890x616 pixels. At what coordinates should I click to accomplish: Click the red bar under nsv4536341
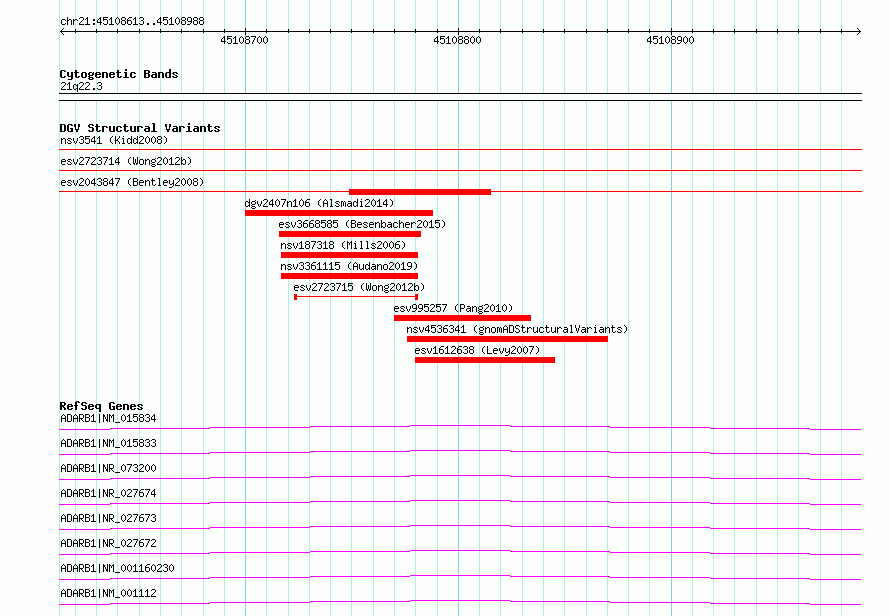[x=507, y=339]
